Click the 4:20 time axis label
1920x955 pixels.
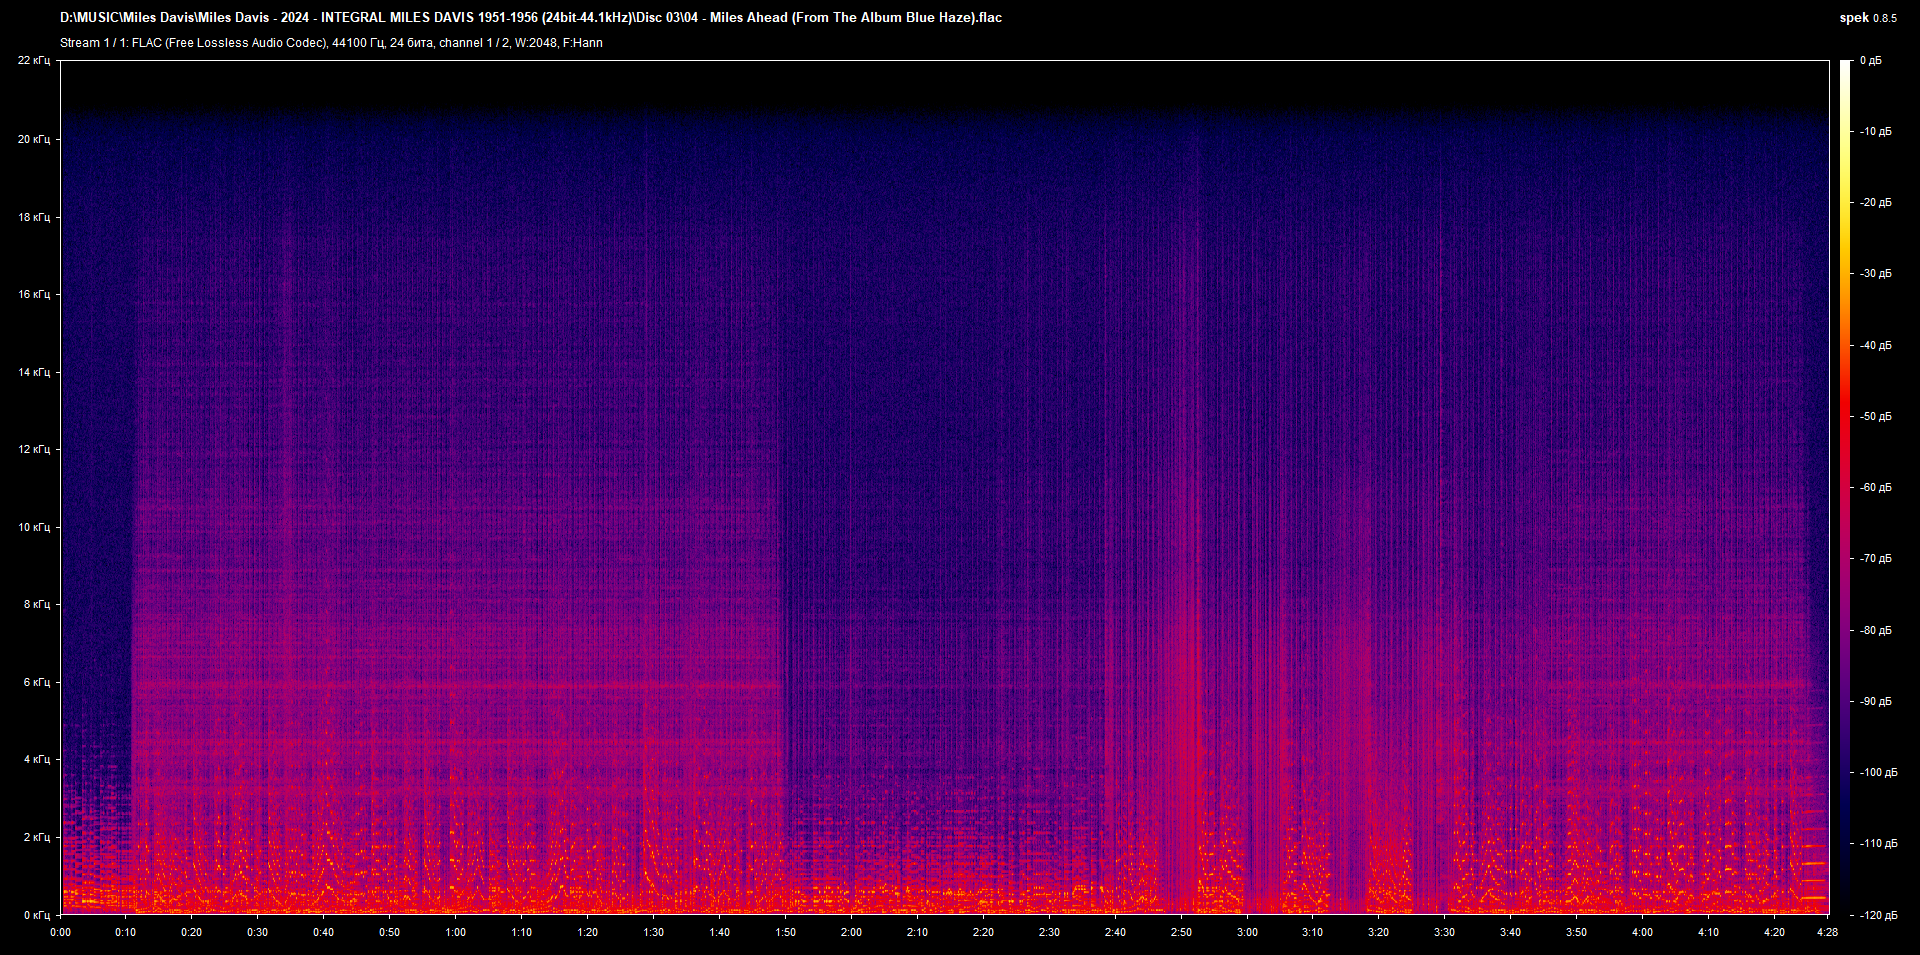1774,932
